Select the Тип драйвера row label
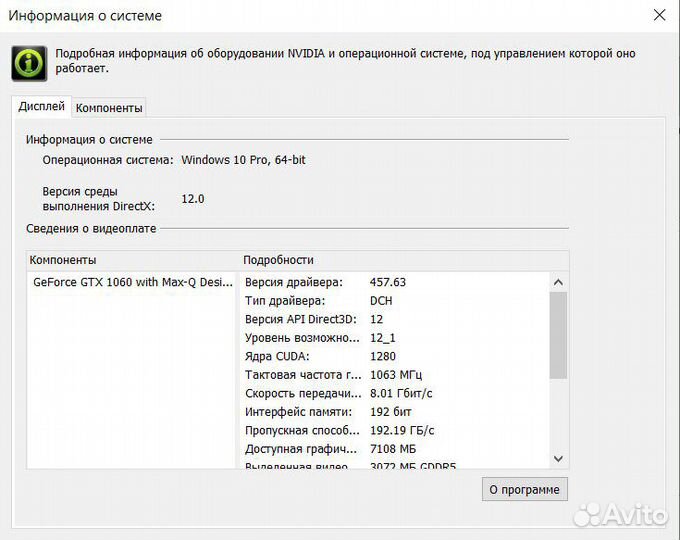 point(284,301)
